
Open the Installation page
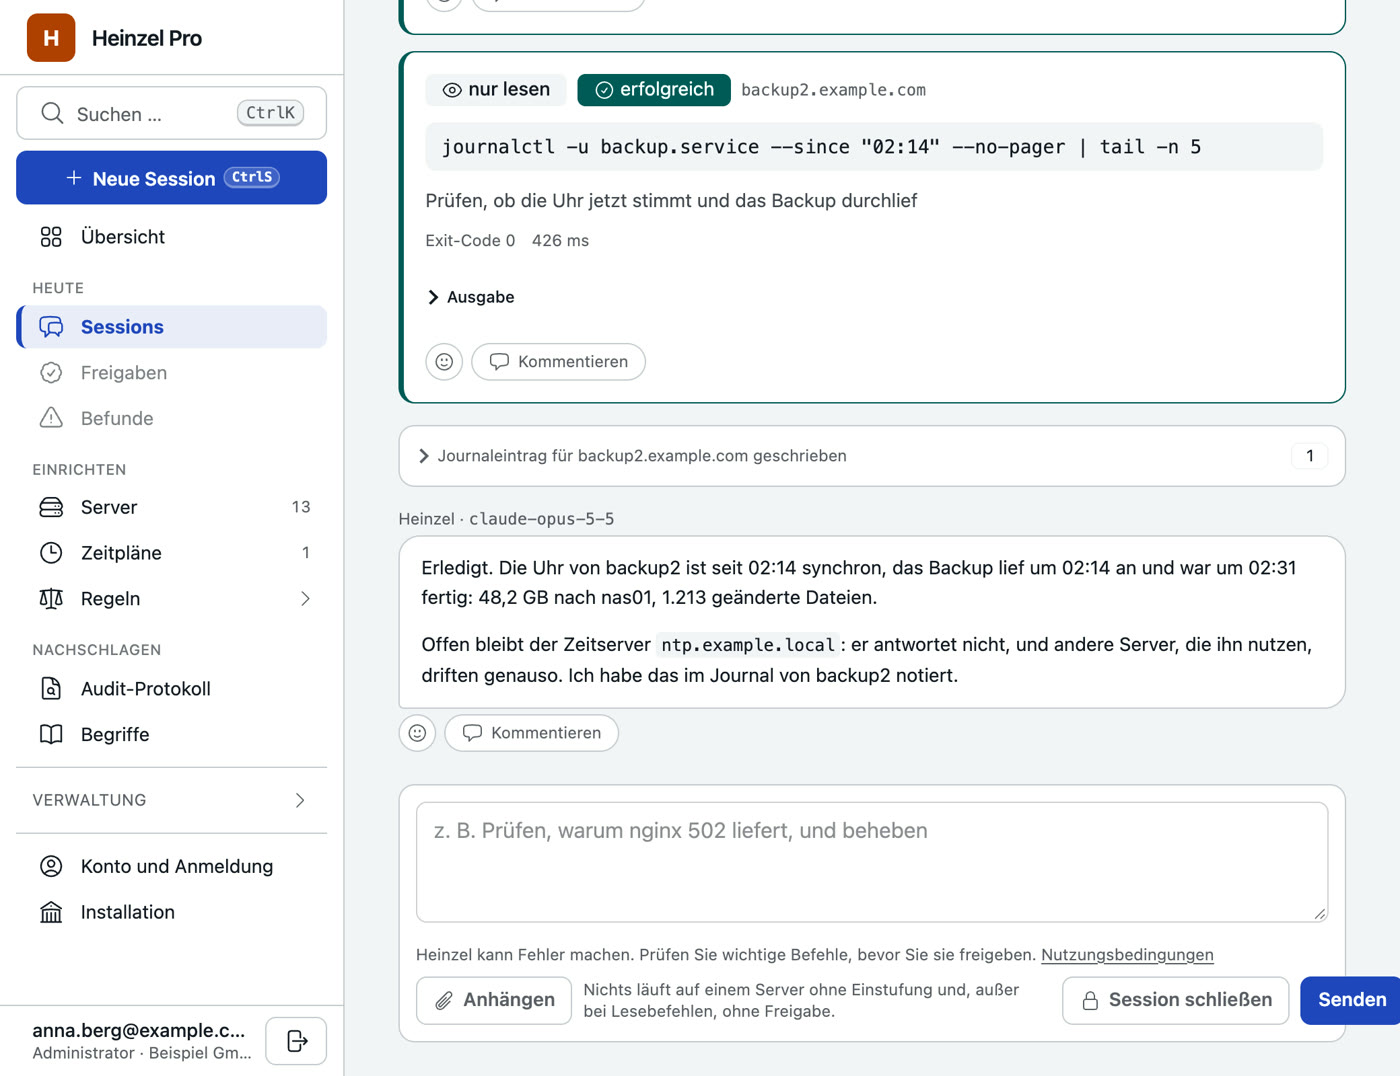(x=172, y=912)
